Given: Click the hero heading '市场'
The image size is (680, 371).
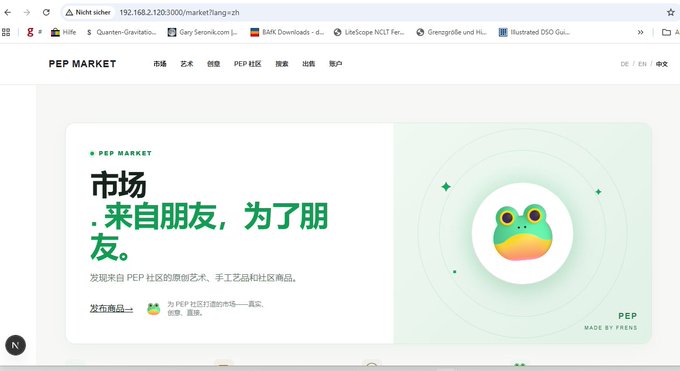Looking at the screenshot, I should coord(118,184).
